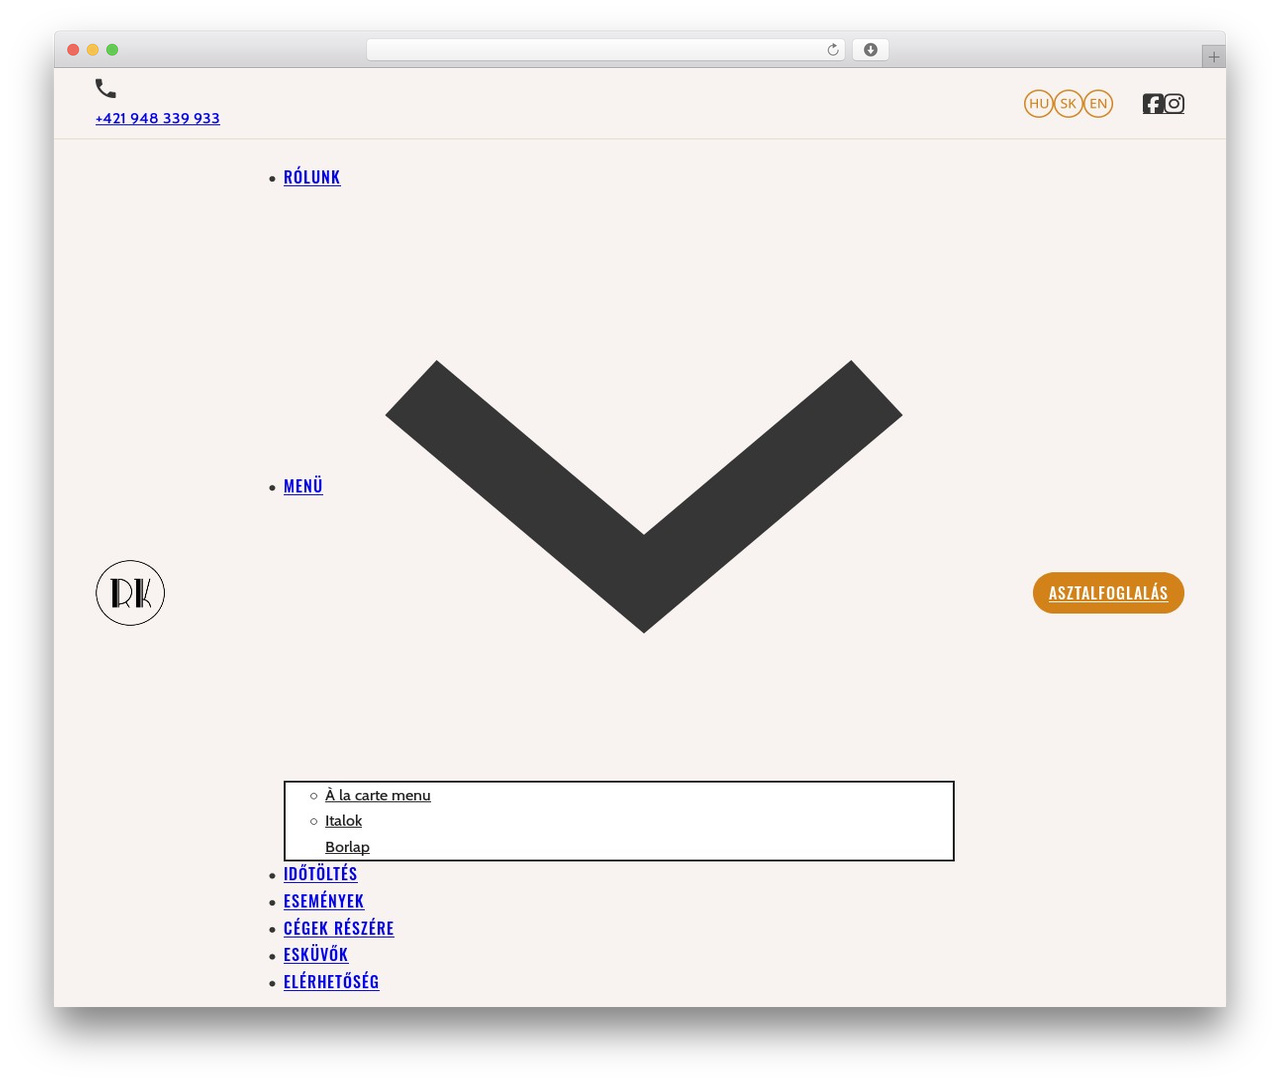This screenshot has width=1280, height=1084.
Task: Click the Asztalfoglalás reservation button
Action: click(1108, 593)
